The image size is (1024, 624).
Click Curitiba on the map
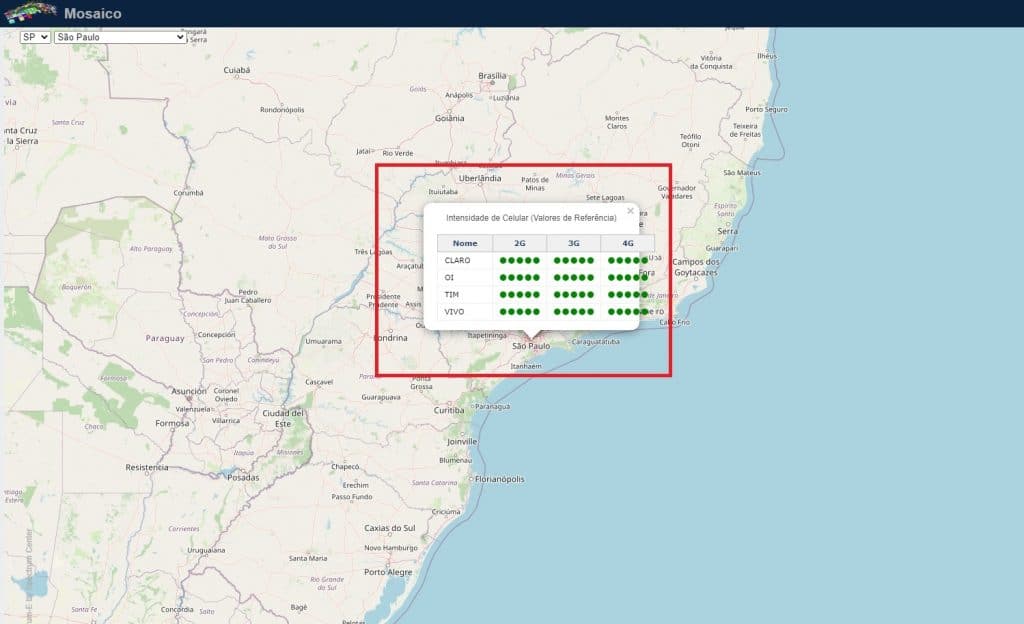coord(449,411)
